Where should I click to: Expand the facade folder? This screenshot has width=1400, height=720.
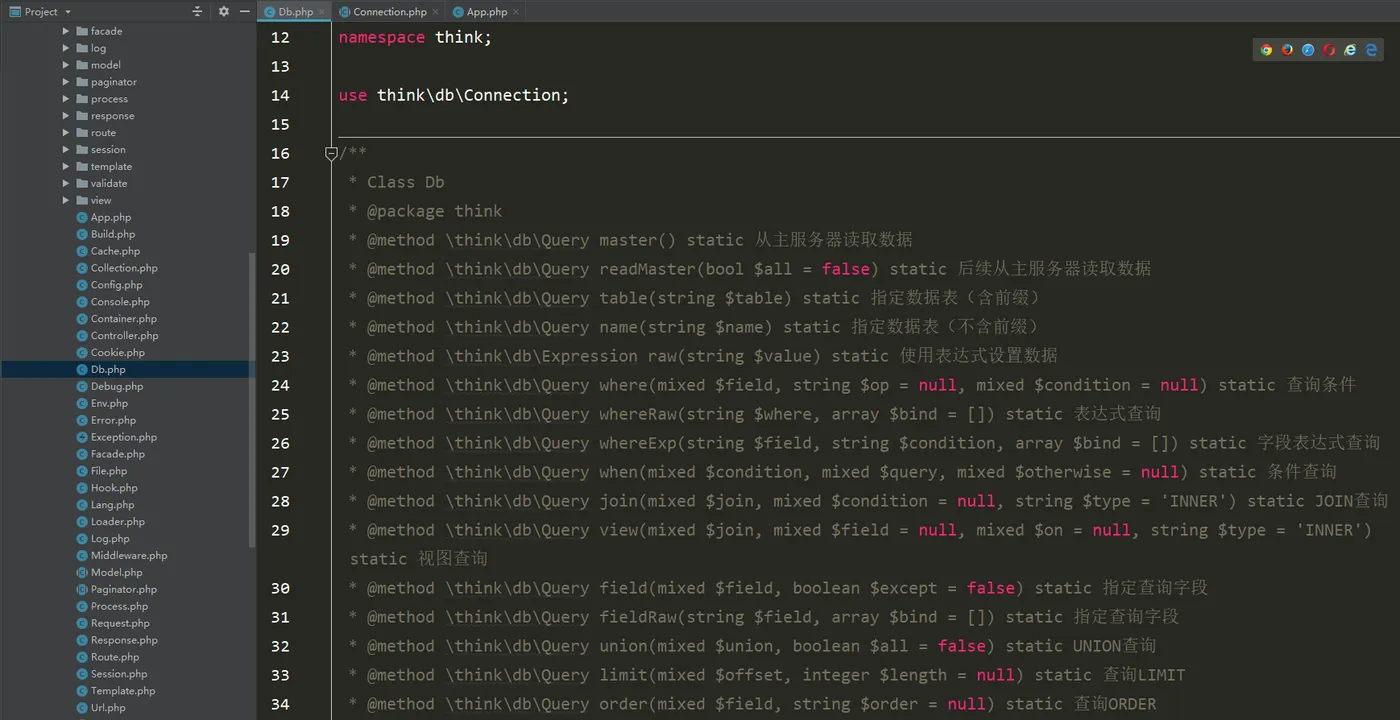(x=66, y=31)
